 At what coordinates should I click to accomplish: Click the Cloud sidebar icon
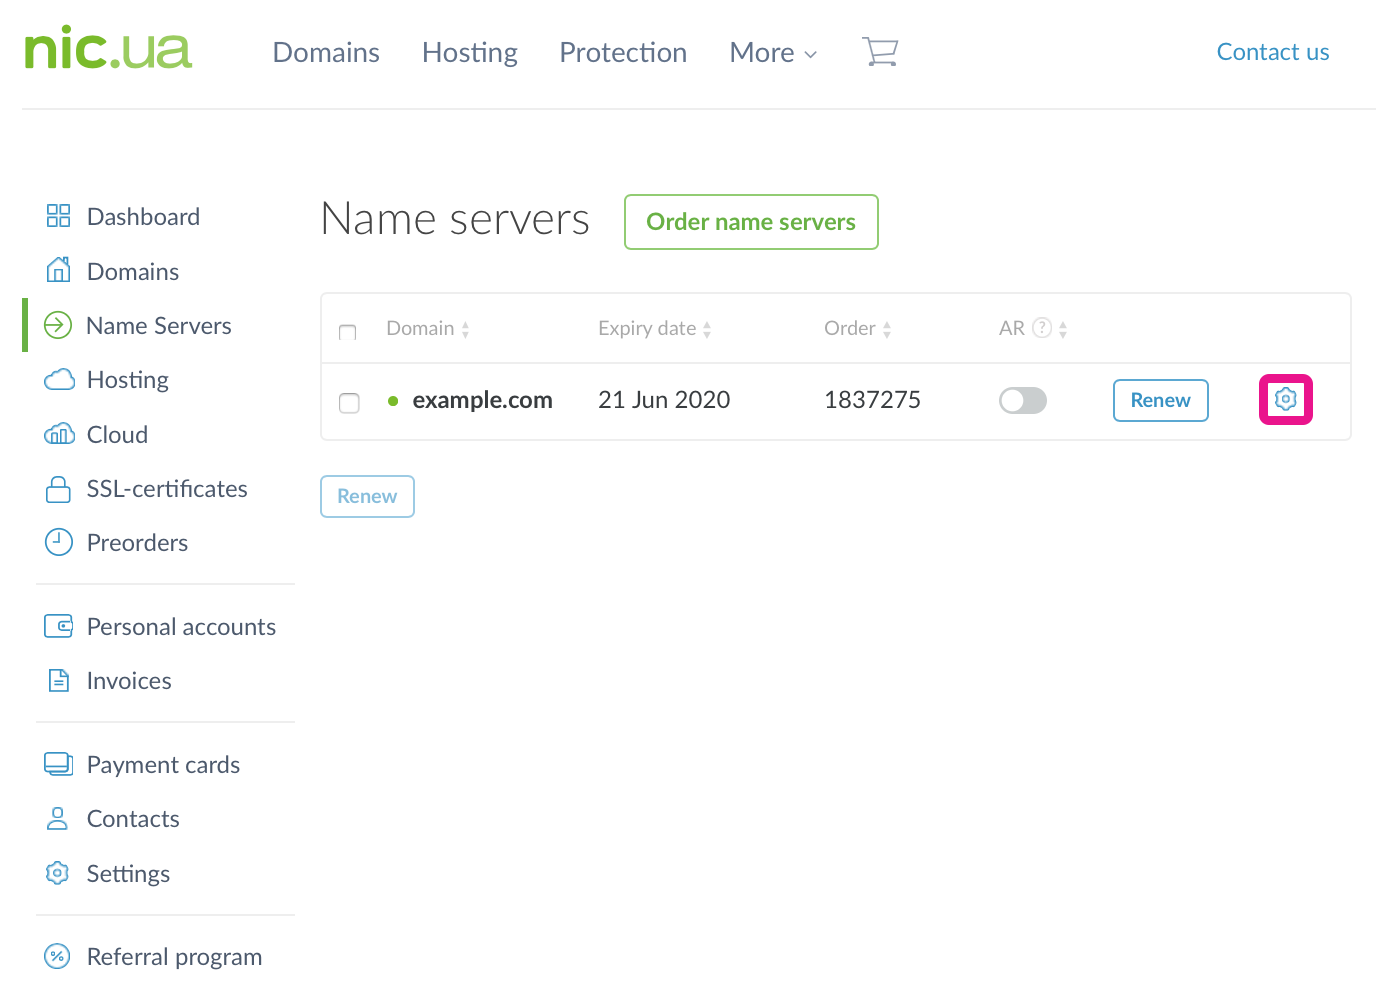(59, 434)
